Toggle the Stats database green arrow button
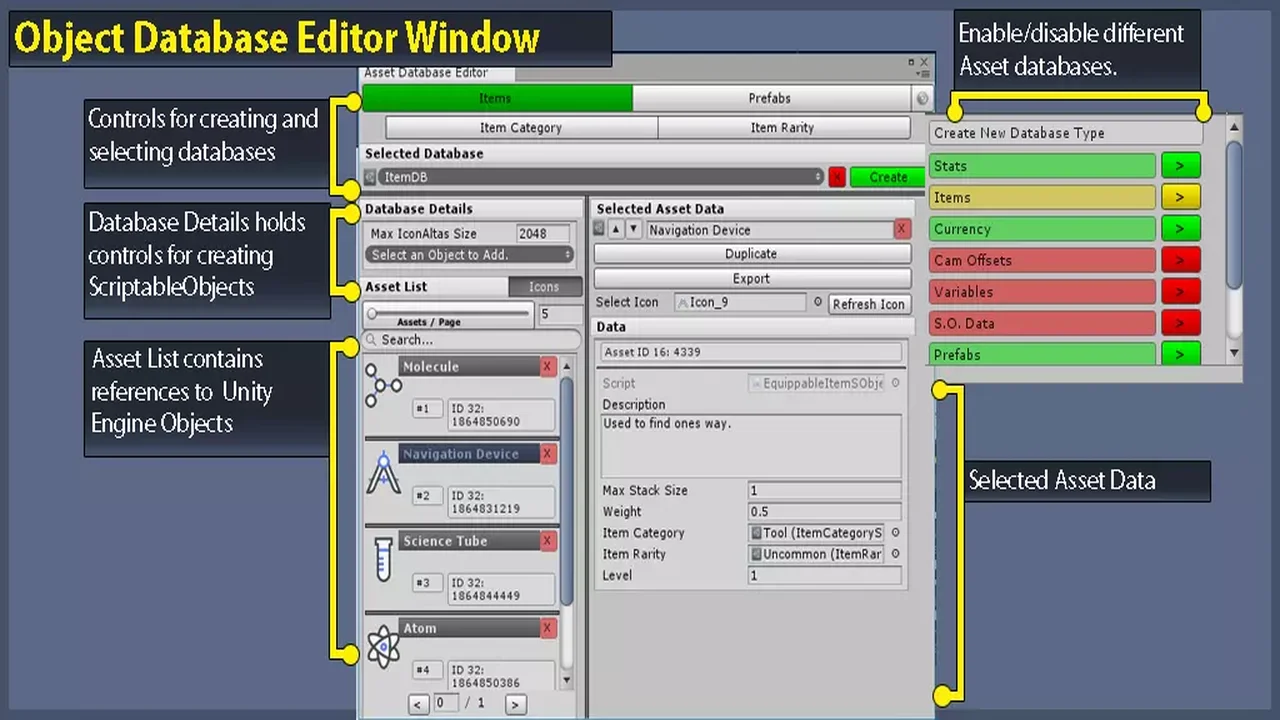1280x720 pixels. point(1180,166)
